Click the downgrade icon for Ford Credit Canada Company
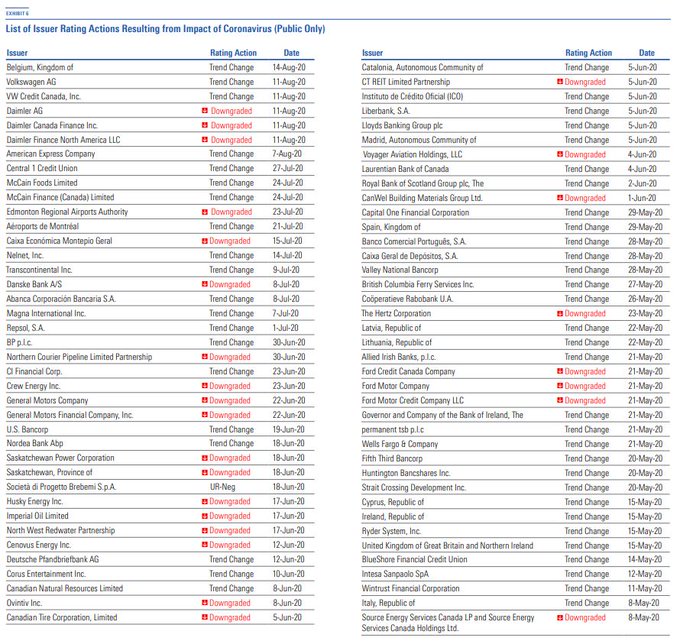Viewport: 680px width, 641px height. click(560, 371)
